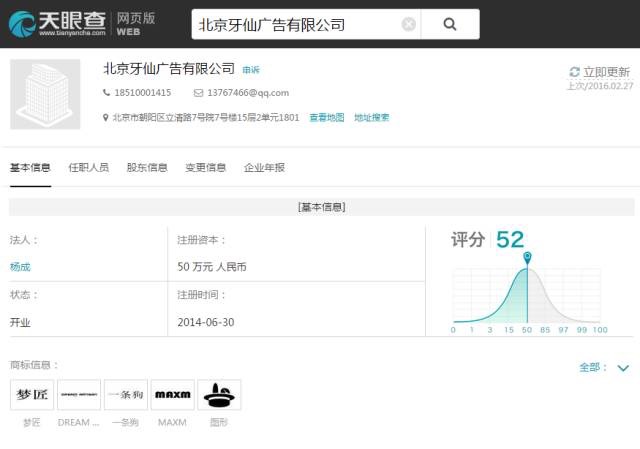Screen dimensions: 640x449
Task: Click the score marker pin on the chart
Action: coord(527,258)
